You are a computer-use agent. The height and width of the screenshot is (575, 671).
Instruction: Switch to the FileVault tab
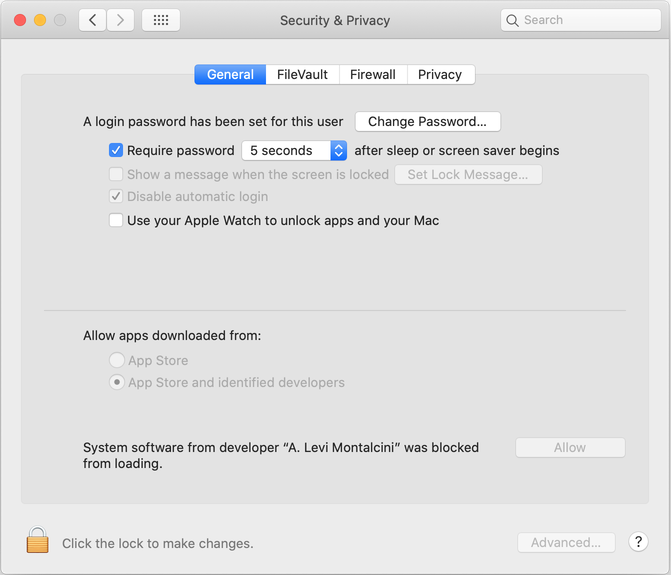click(x=302, y=74)
